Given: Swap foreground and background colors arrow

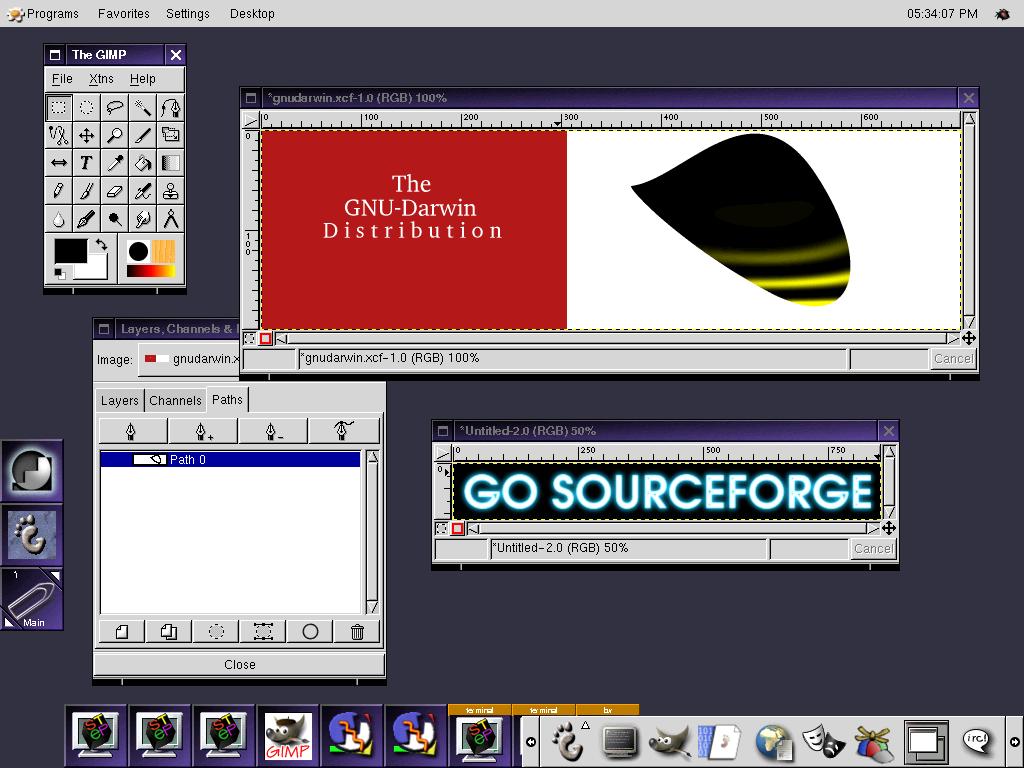Looking at the screenshot, I should pyautogui.click(x=101, y=245).
